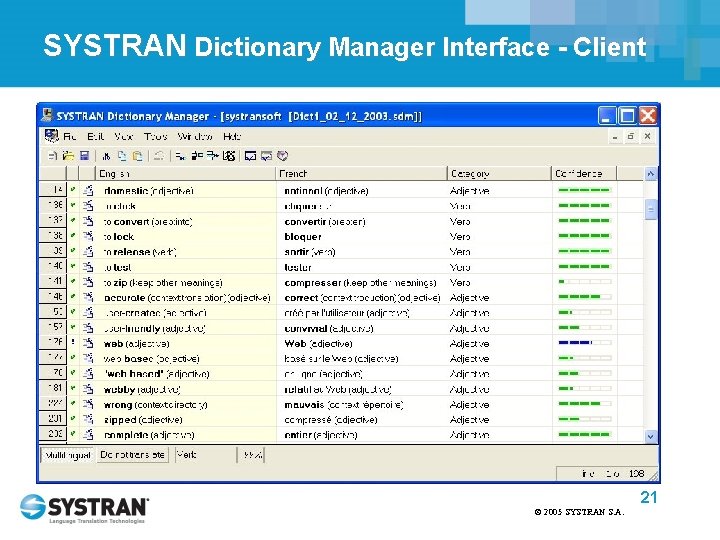Select the French cell 'bloquer'

(x=303, y=237)
